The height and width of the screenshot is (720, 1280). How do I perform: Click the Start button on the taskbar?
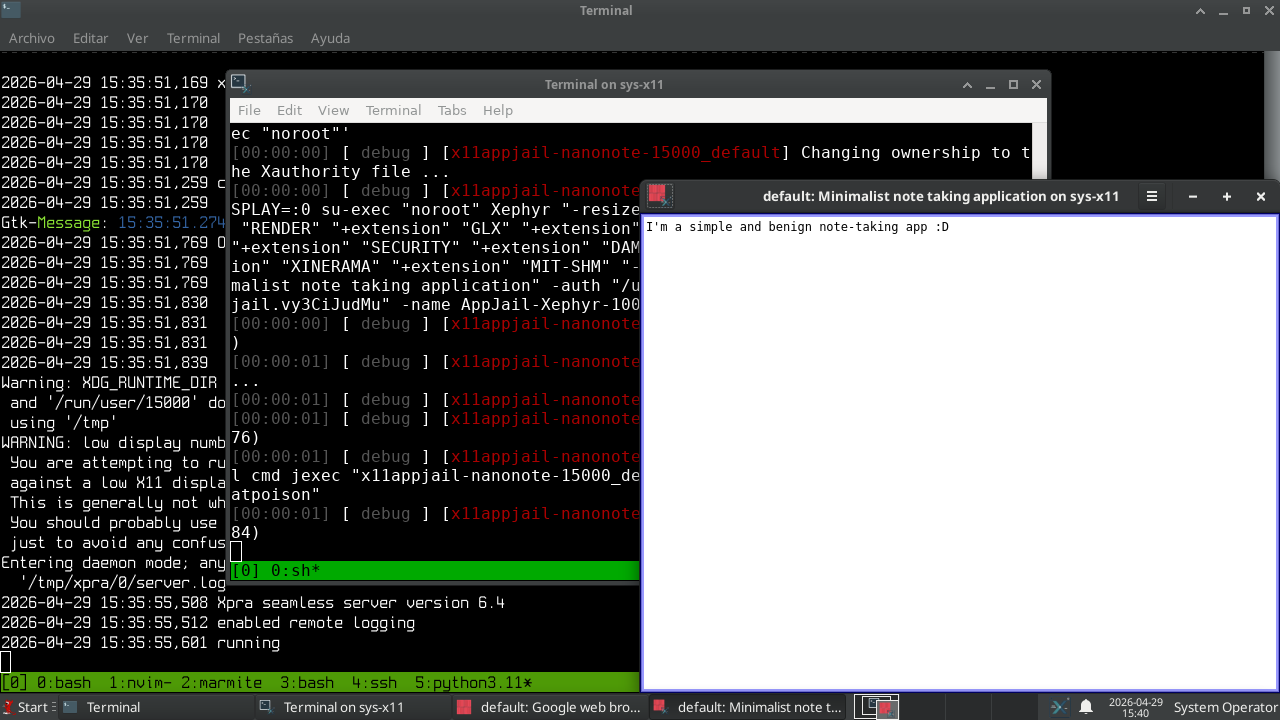coord(26,707)
